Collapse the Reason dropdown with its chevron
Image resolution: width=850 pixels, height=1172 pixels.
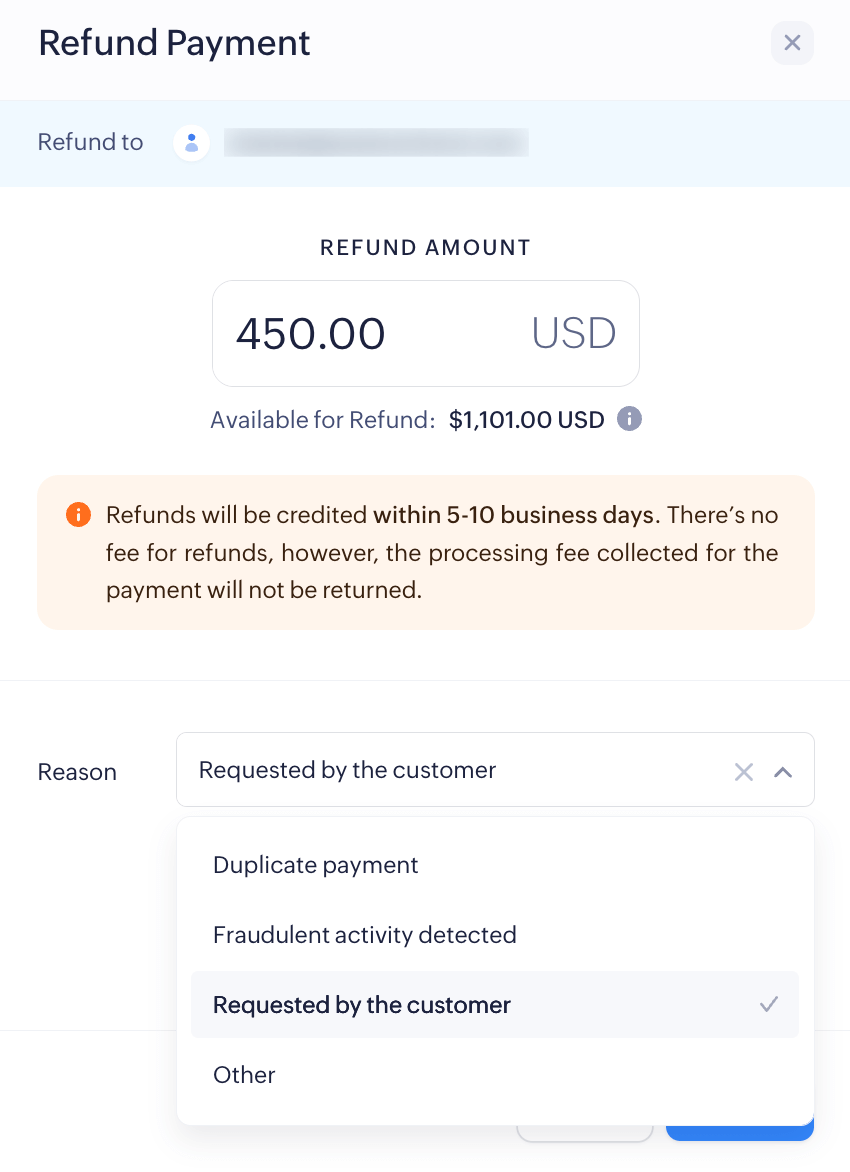(784, 770)
